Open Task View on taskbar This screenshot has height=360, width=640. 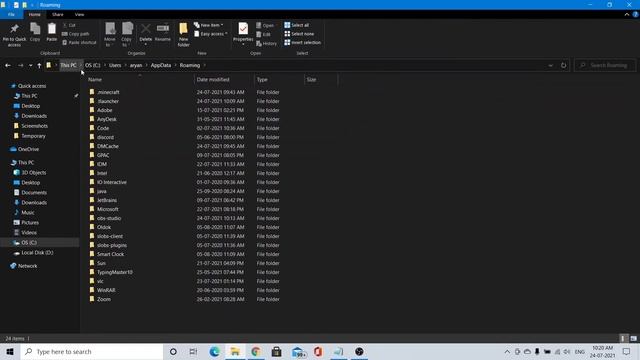click(193, 351)
